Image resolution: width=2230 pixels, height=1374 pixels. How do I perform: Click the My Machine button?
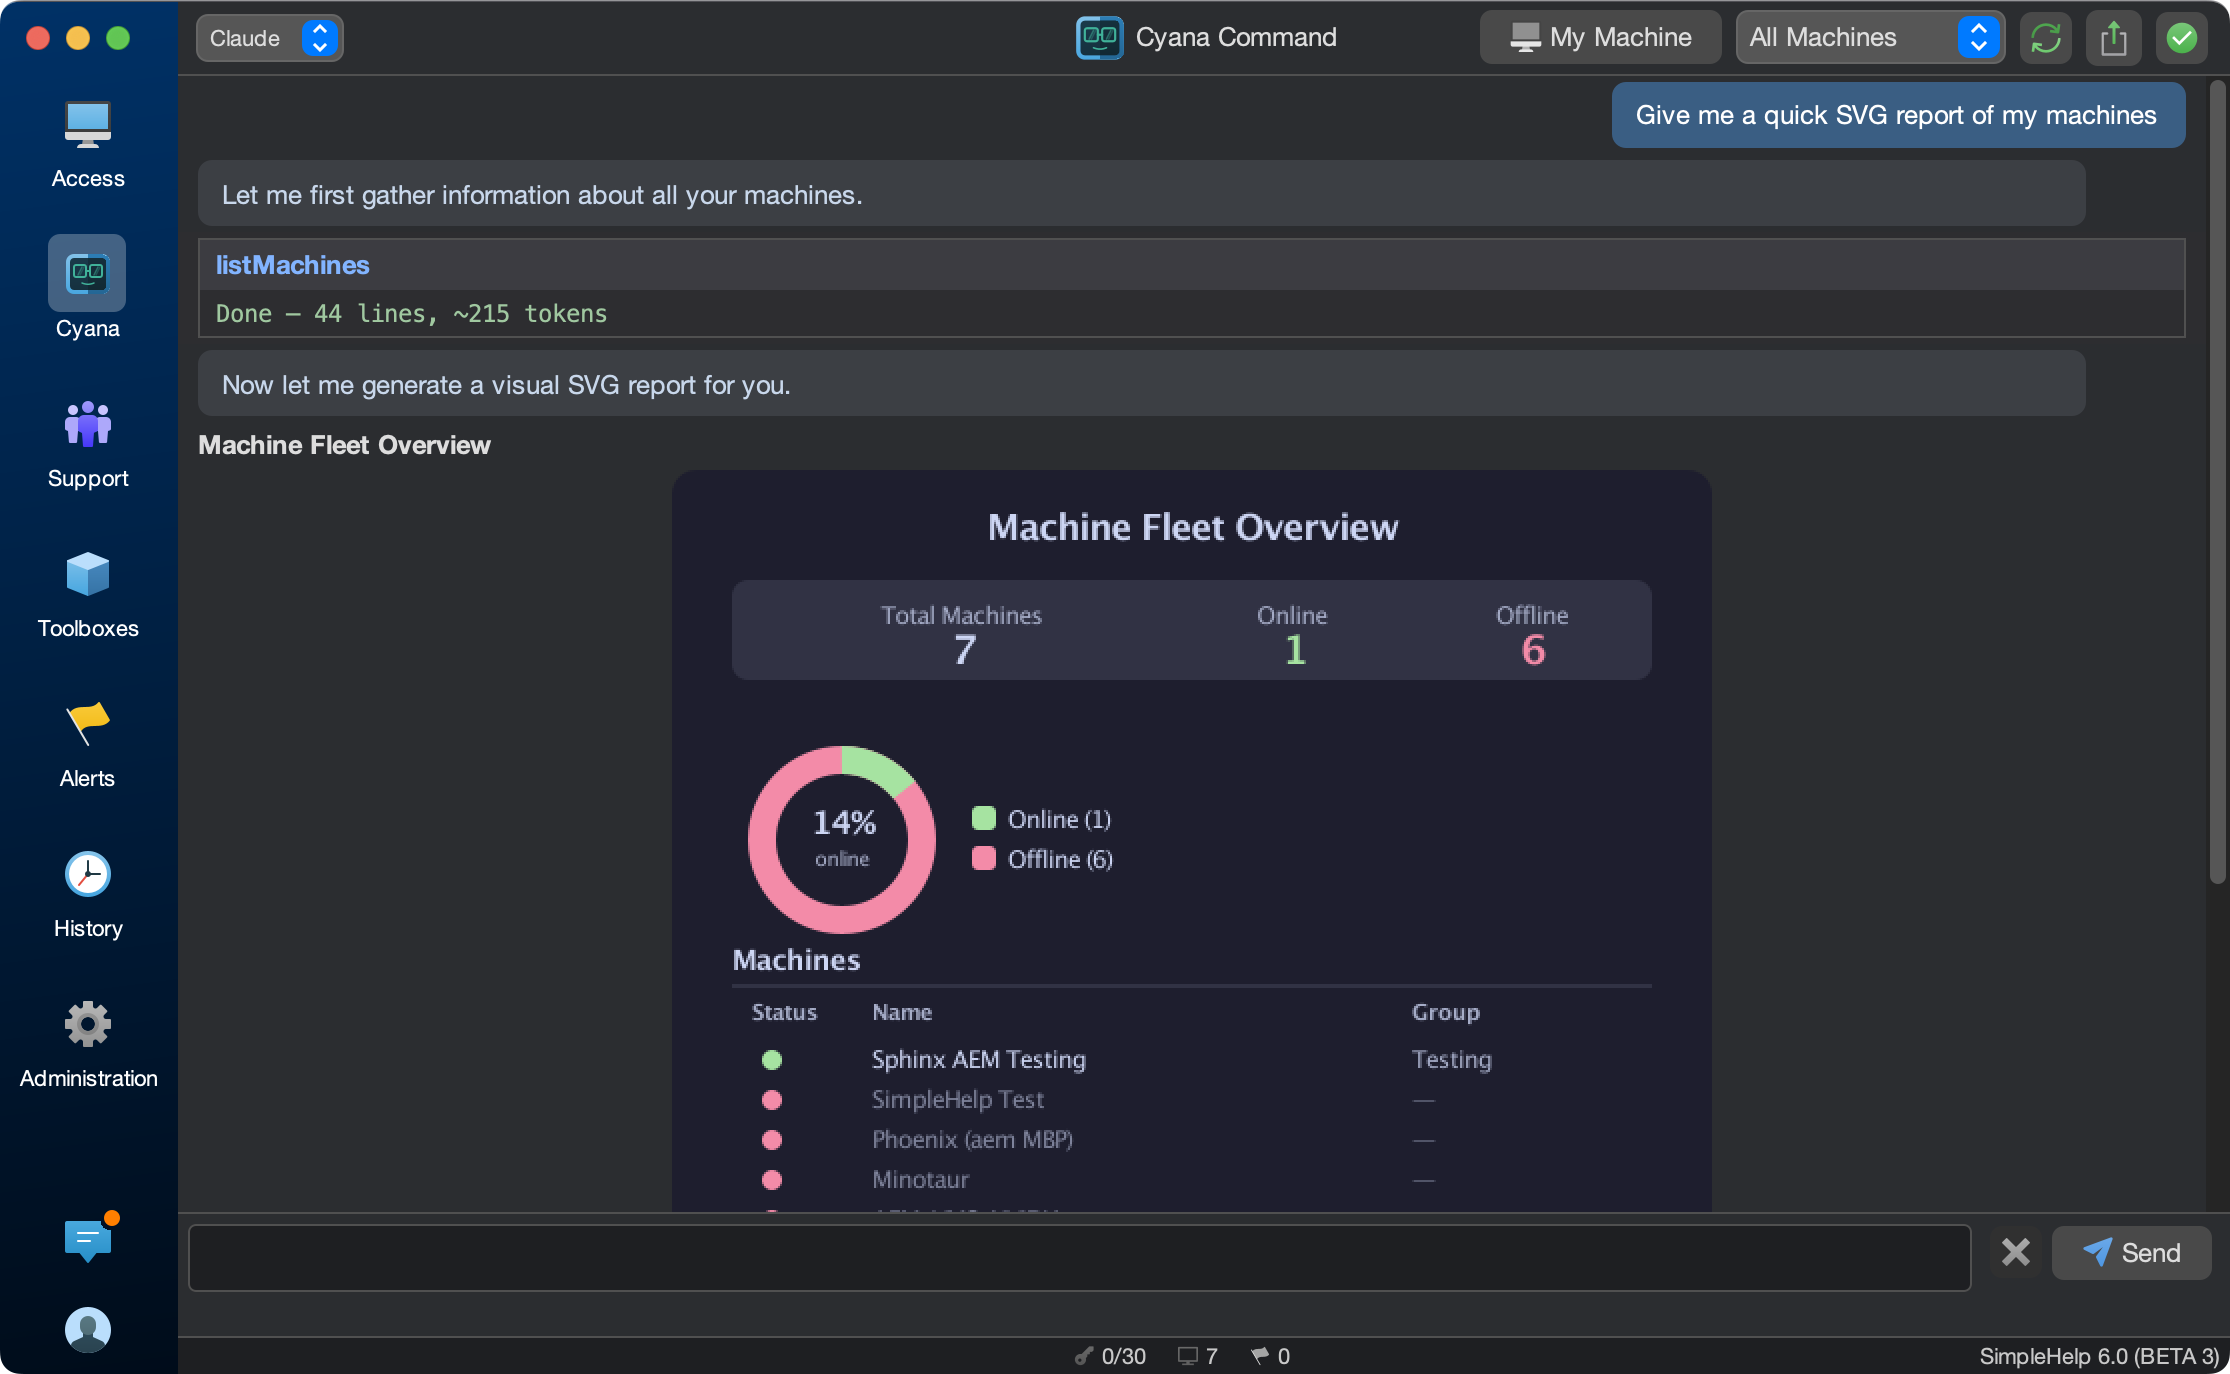pyautogui.click(x=1600, y=38)
